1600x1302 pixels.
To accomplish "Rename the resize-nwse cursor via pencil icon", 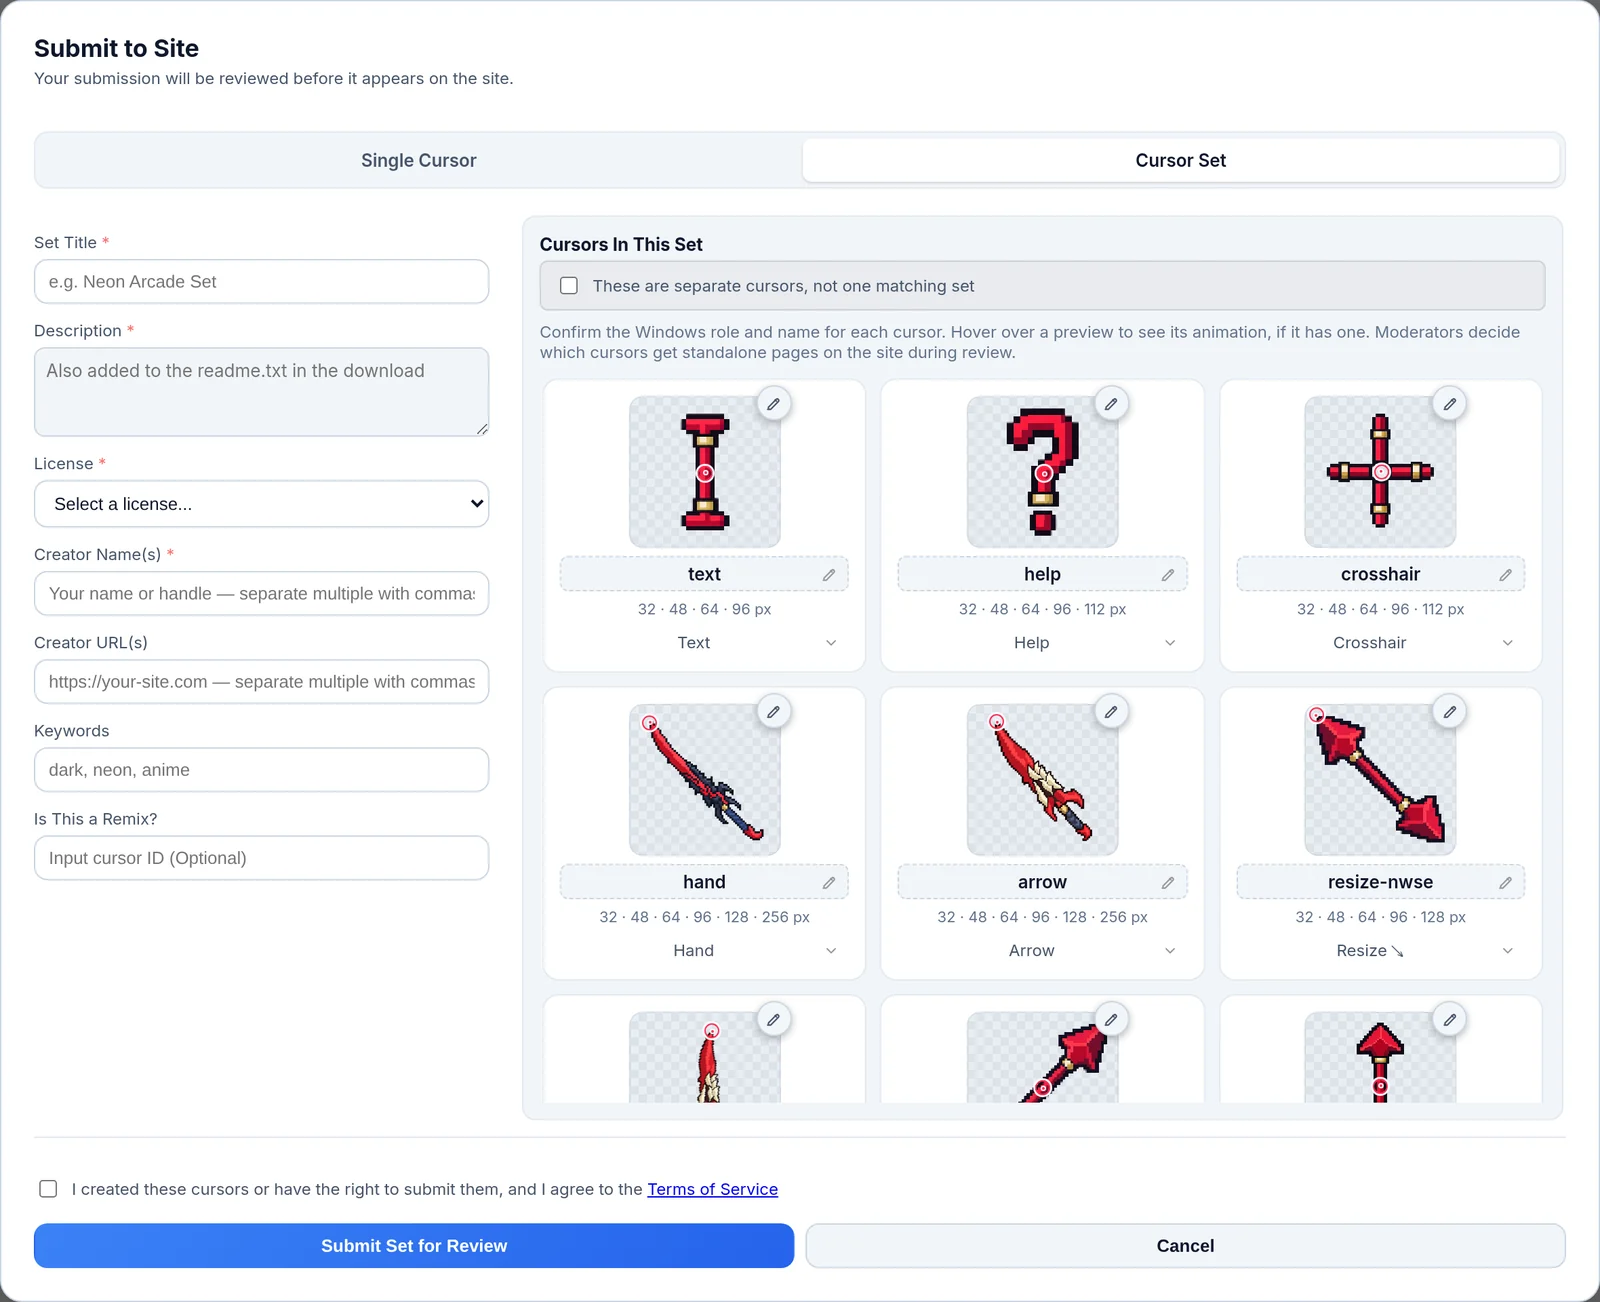I will [1505, 883].
